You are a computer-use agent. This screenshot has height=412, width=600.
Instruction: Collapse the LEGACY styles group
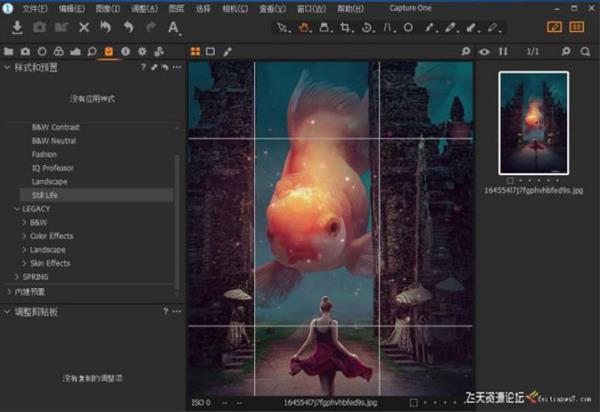[13, 209]
